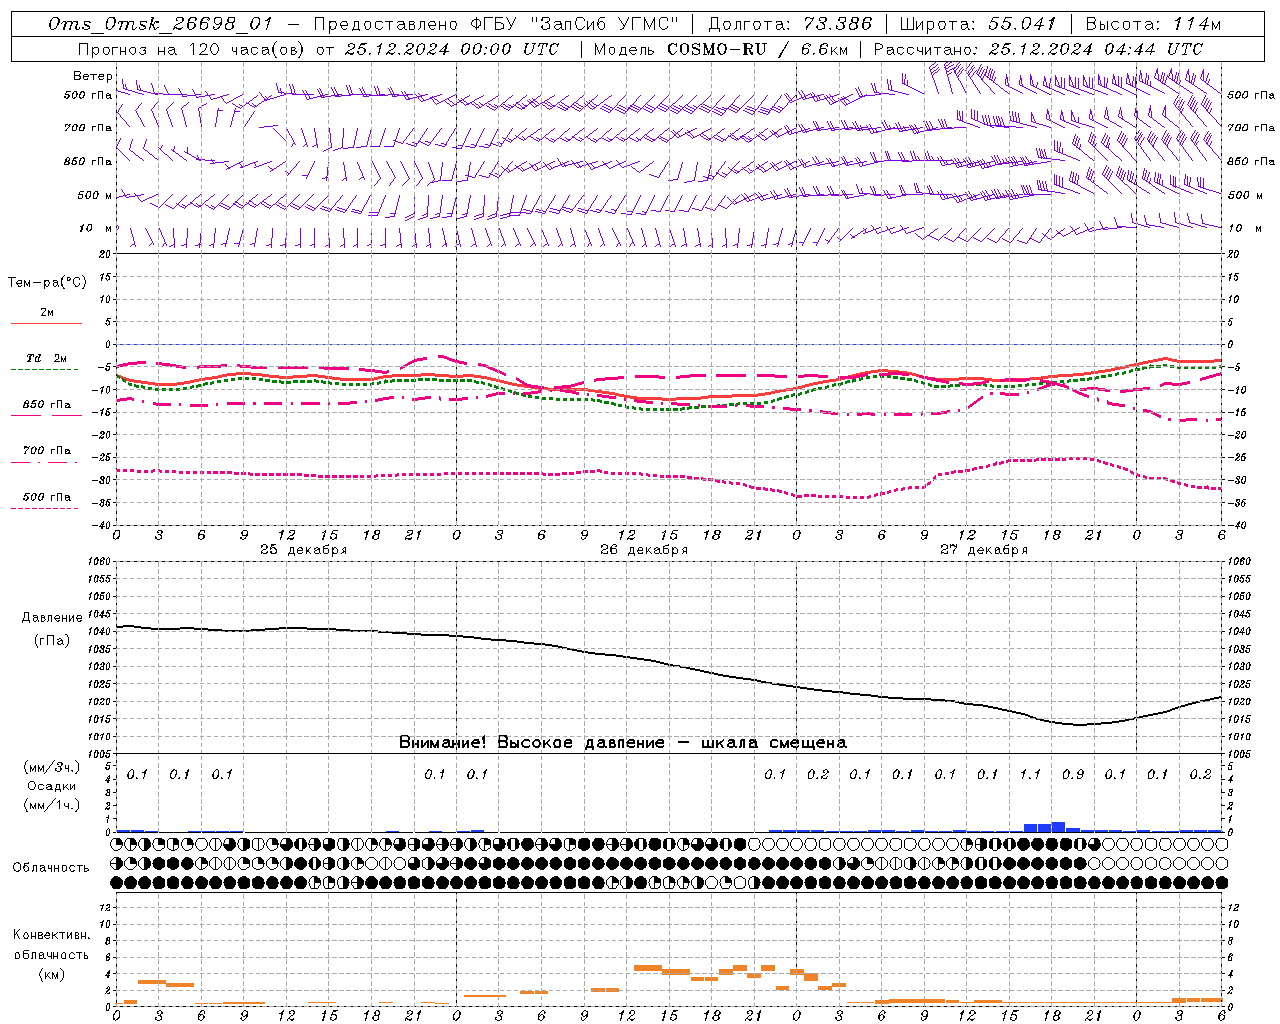This screenshot has width=1280, height=1024.
Task: Click the (мм/3ч.) precipitation unit label
Action: (52, 767)
